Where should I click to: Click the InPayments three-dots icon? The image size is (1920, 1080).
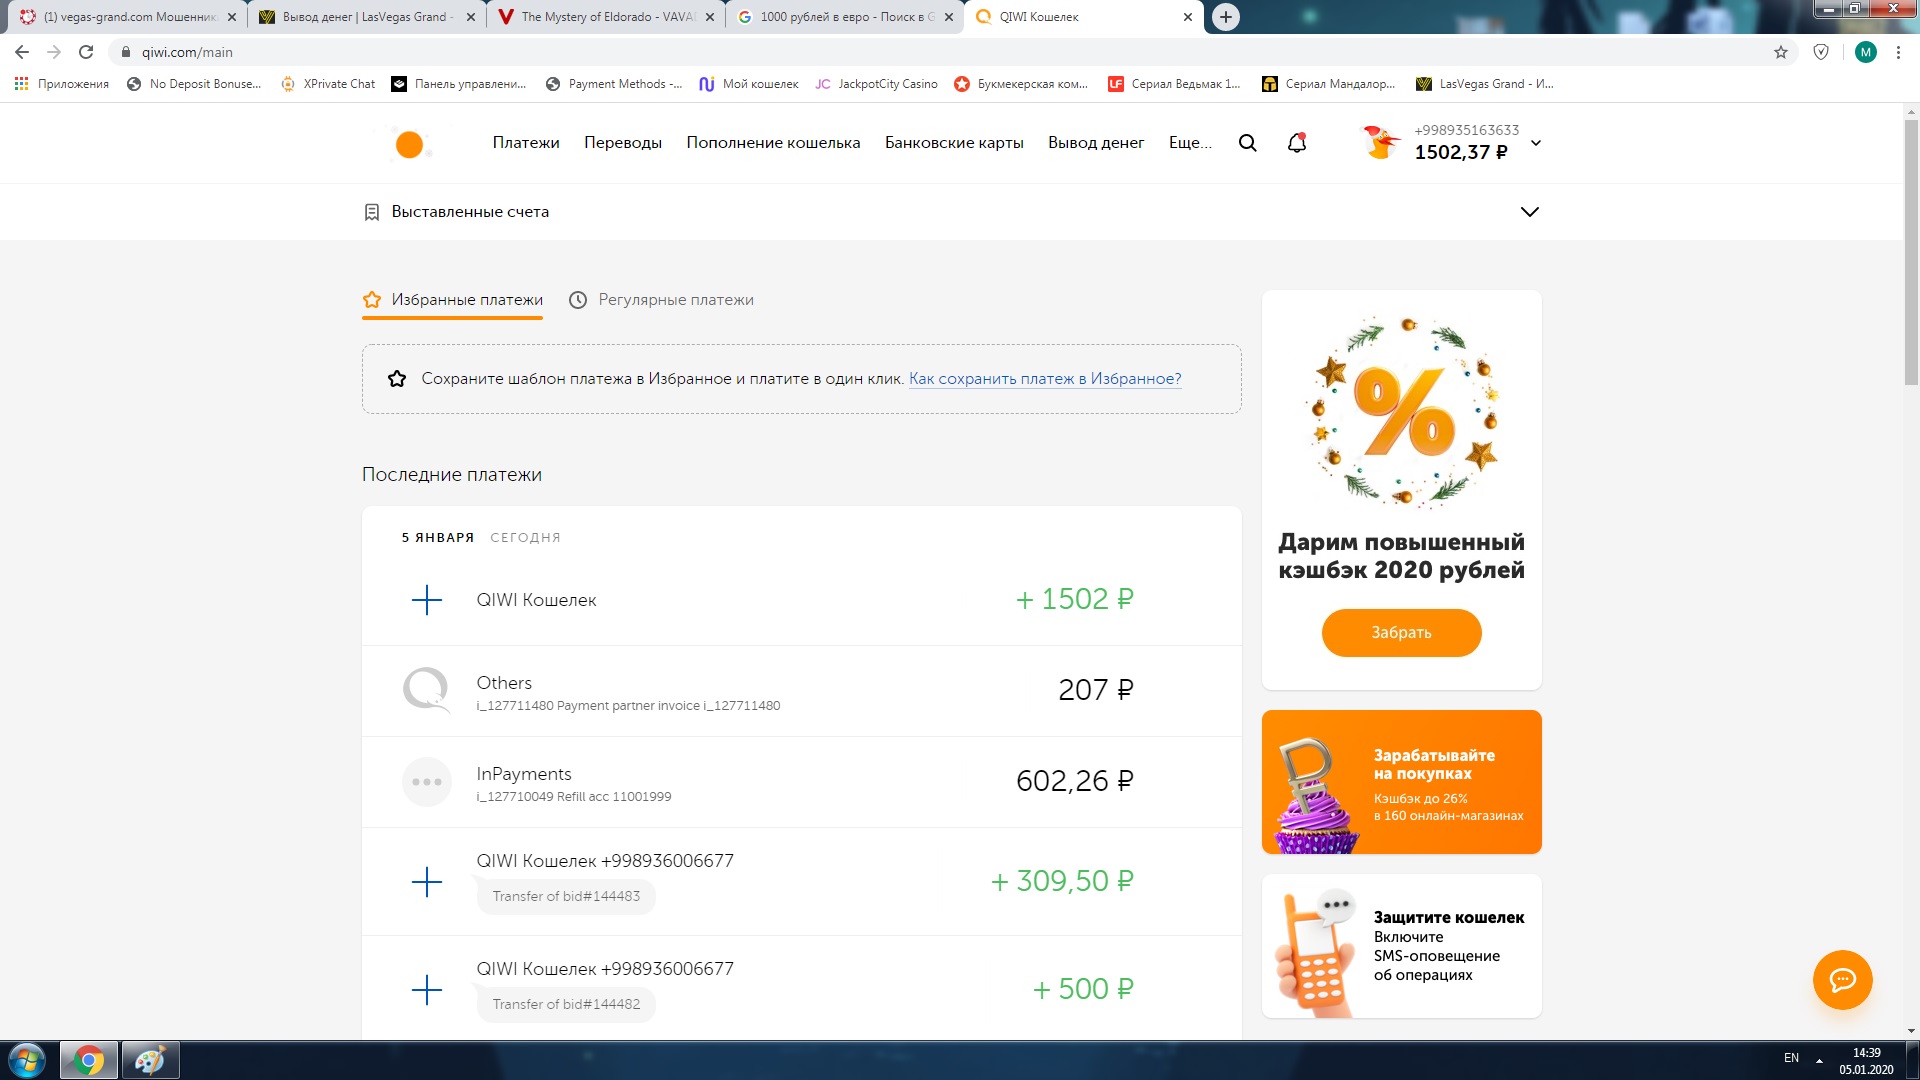pyautogui.click(x=427, y=782)
